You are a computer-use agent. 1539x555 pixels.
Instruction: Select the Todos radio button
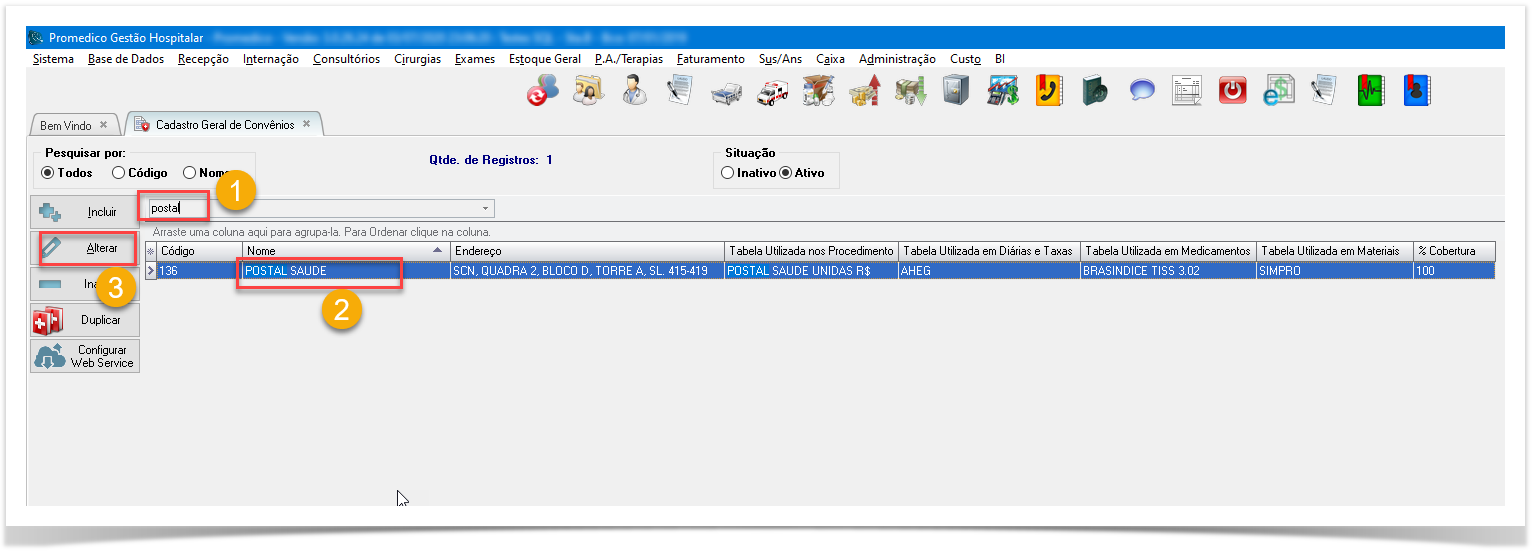click(x=47, y=173)
